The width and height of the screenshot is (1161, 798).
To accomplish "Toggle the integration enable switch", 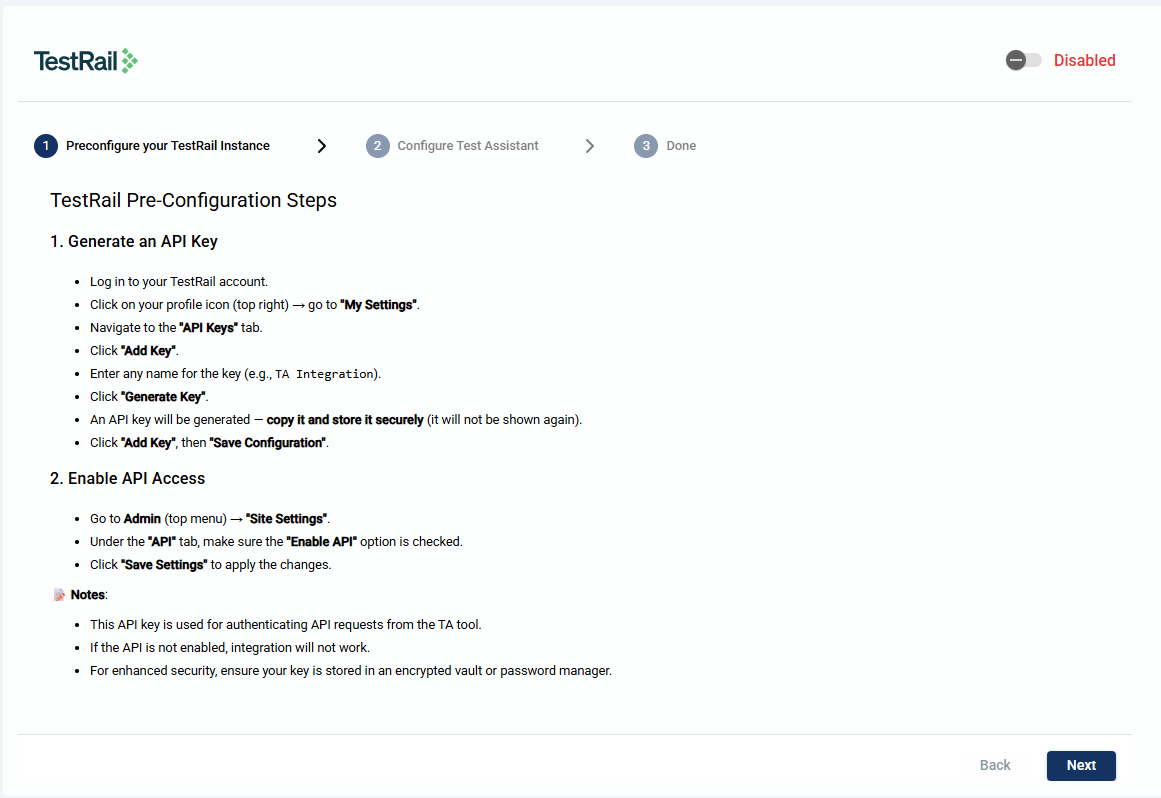I will tap(1023, 60).
